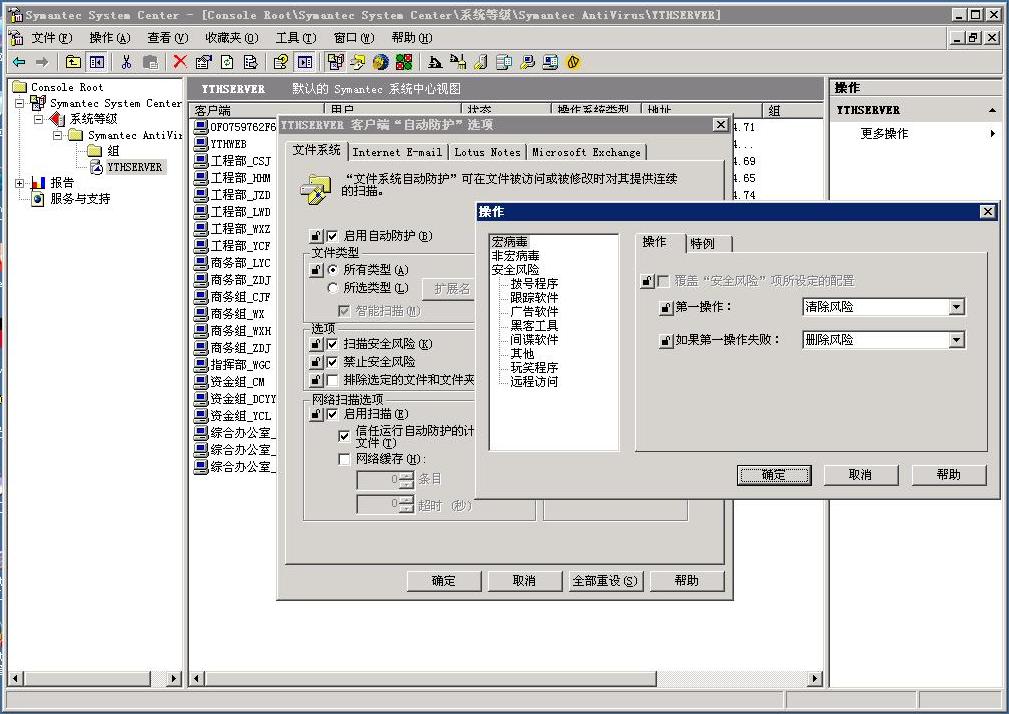This screenshot has width=1009, height=714.
Task: Click the lock icon beside 排除选定的文件和文件夹
Action: coord(315,380)
